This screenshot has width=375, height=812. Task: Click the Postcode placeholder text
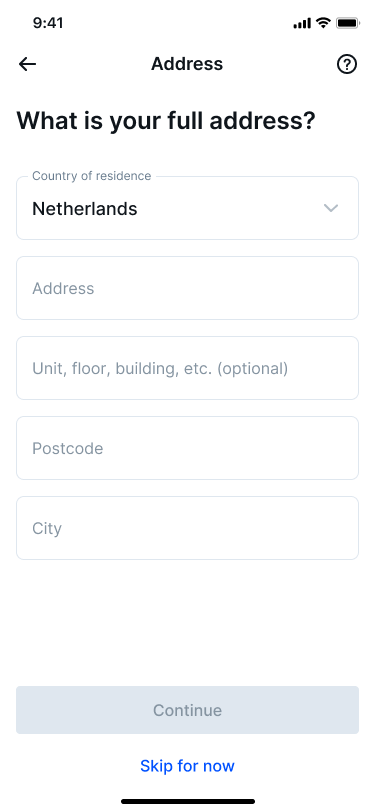[68, 448]
